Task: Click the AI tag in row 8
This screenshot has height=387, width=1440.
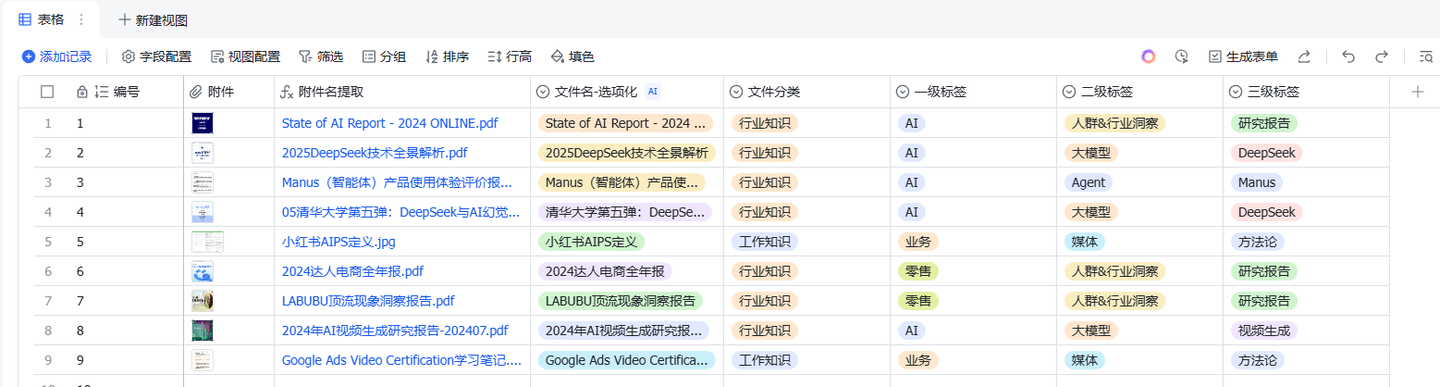Action: pyautogui.click(x=911, y=331)
